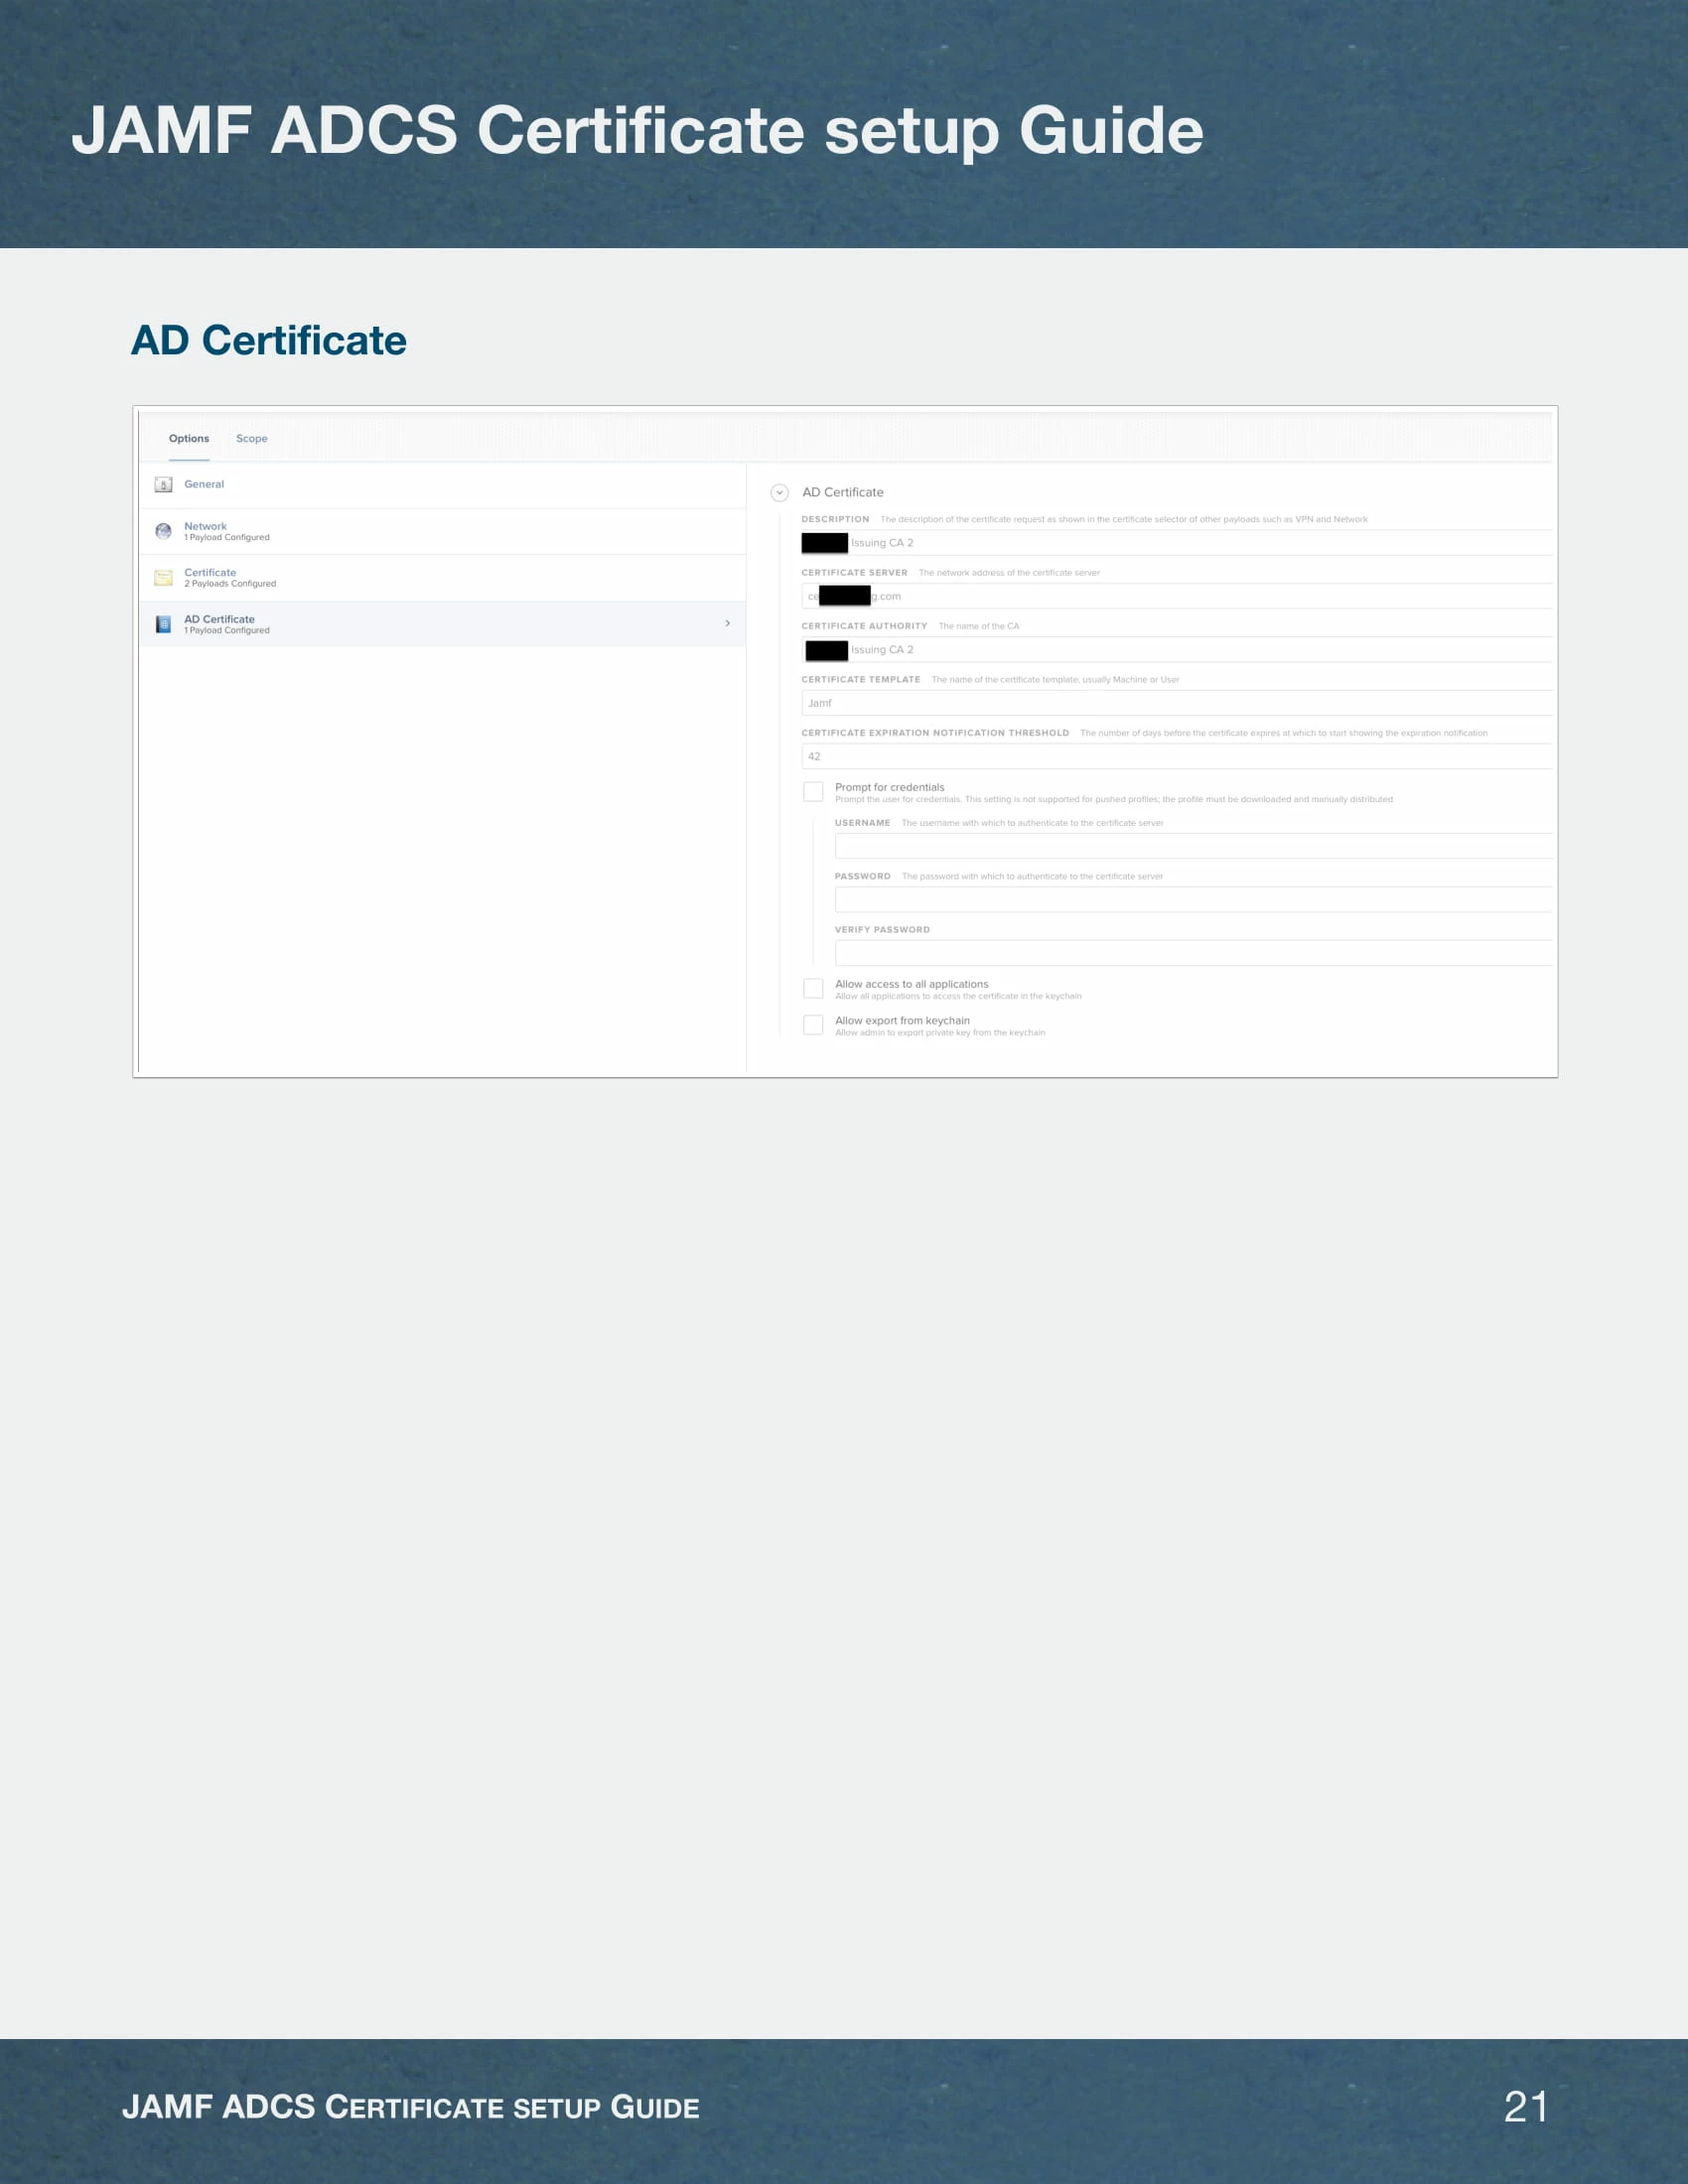Image resolution: width=1688 pixels, height=2184 pixels.
Task: Click the Verify Password input field
Action: pyautogui.click(x=1194, y=953)
